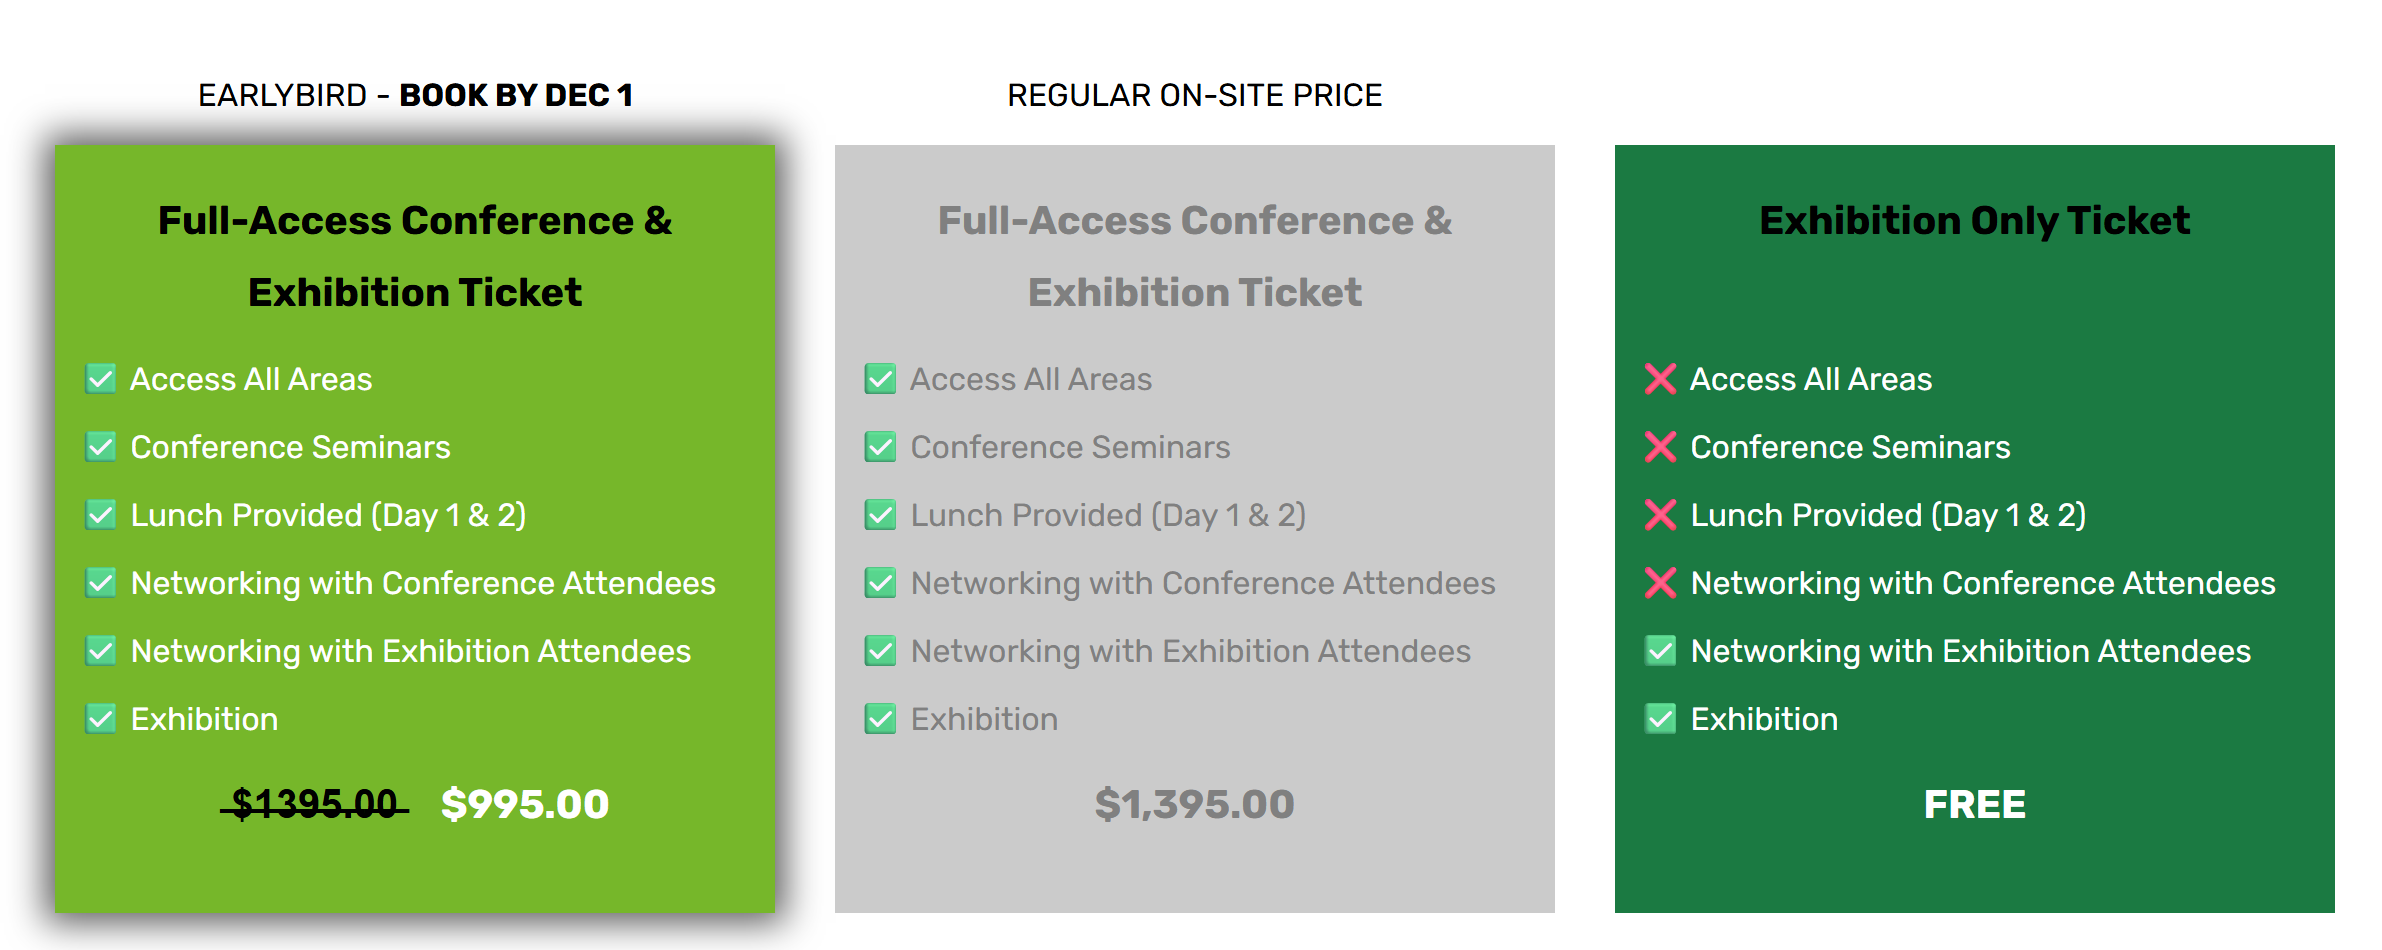
Task: Click the struck-through $1395.00 price
Action: [x=314, y=804]
